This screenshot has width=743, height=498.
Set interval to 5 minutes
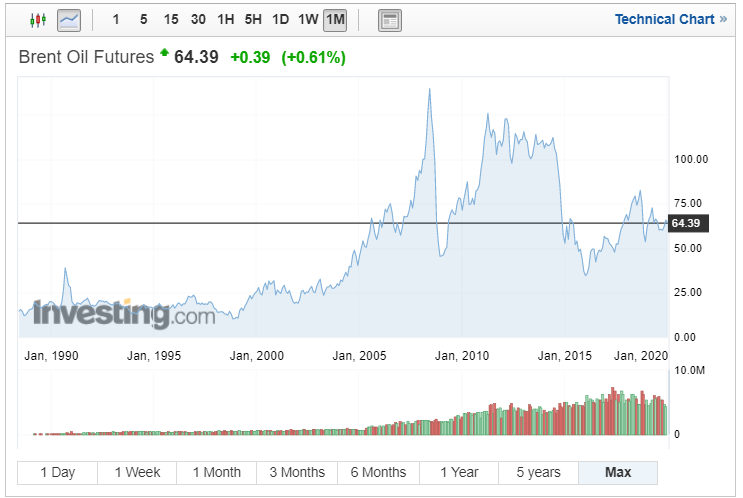[x=143, y=19]
